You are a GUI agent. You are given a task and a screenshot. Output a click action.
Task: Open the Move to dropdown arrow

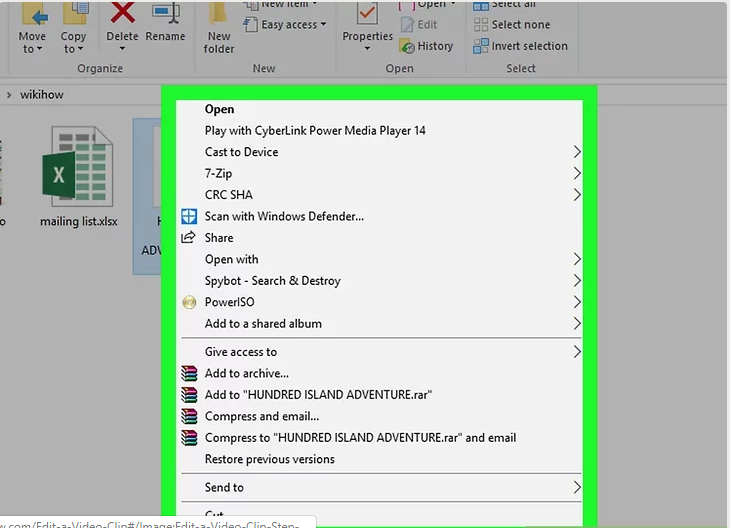click(40, 48)
